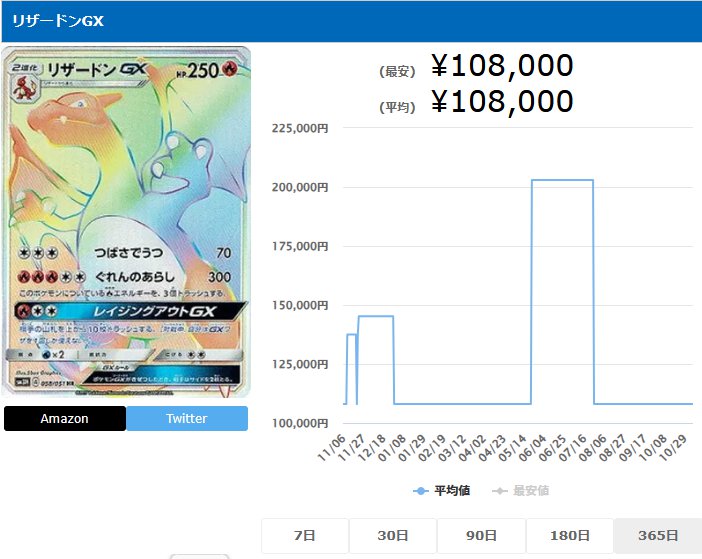The width and height of the screenshot is (702, 559).
Task: Click the リザードンGX card image
Action: pyautogui.click(x=126, y=222)
